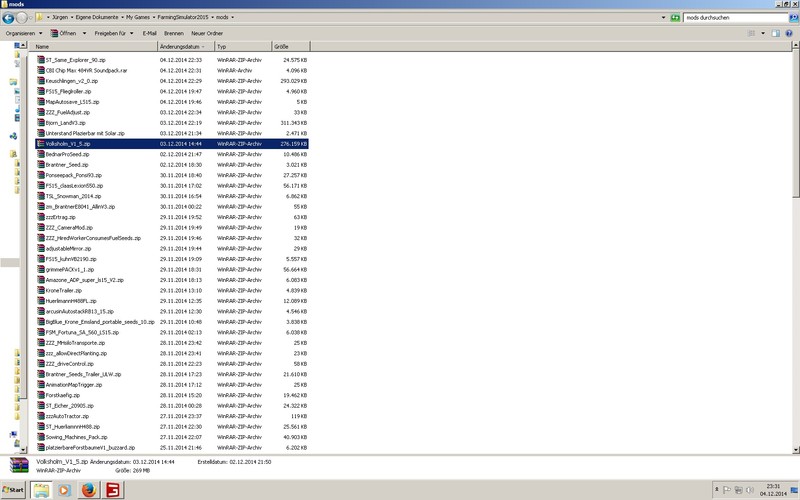
Task: Launch Windows Media Player from the taskbar
Action: point(64,490)
